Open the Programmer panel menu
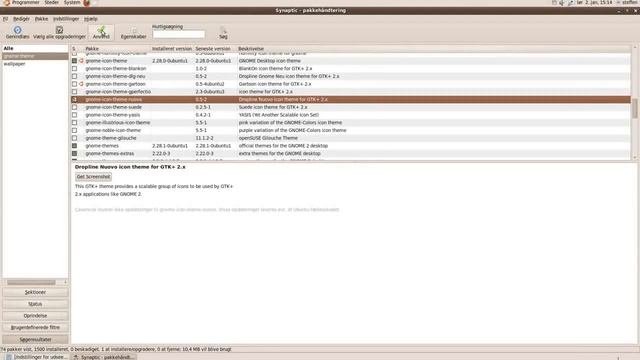The width and height of the screenshot is (640, 360). tap(25, 2)
